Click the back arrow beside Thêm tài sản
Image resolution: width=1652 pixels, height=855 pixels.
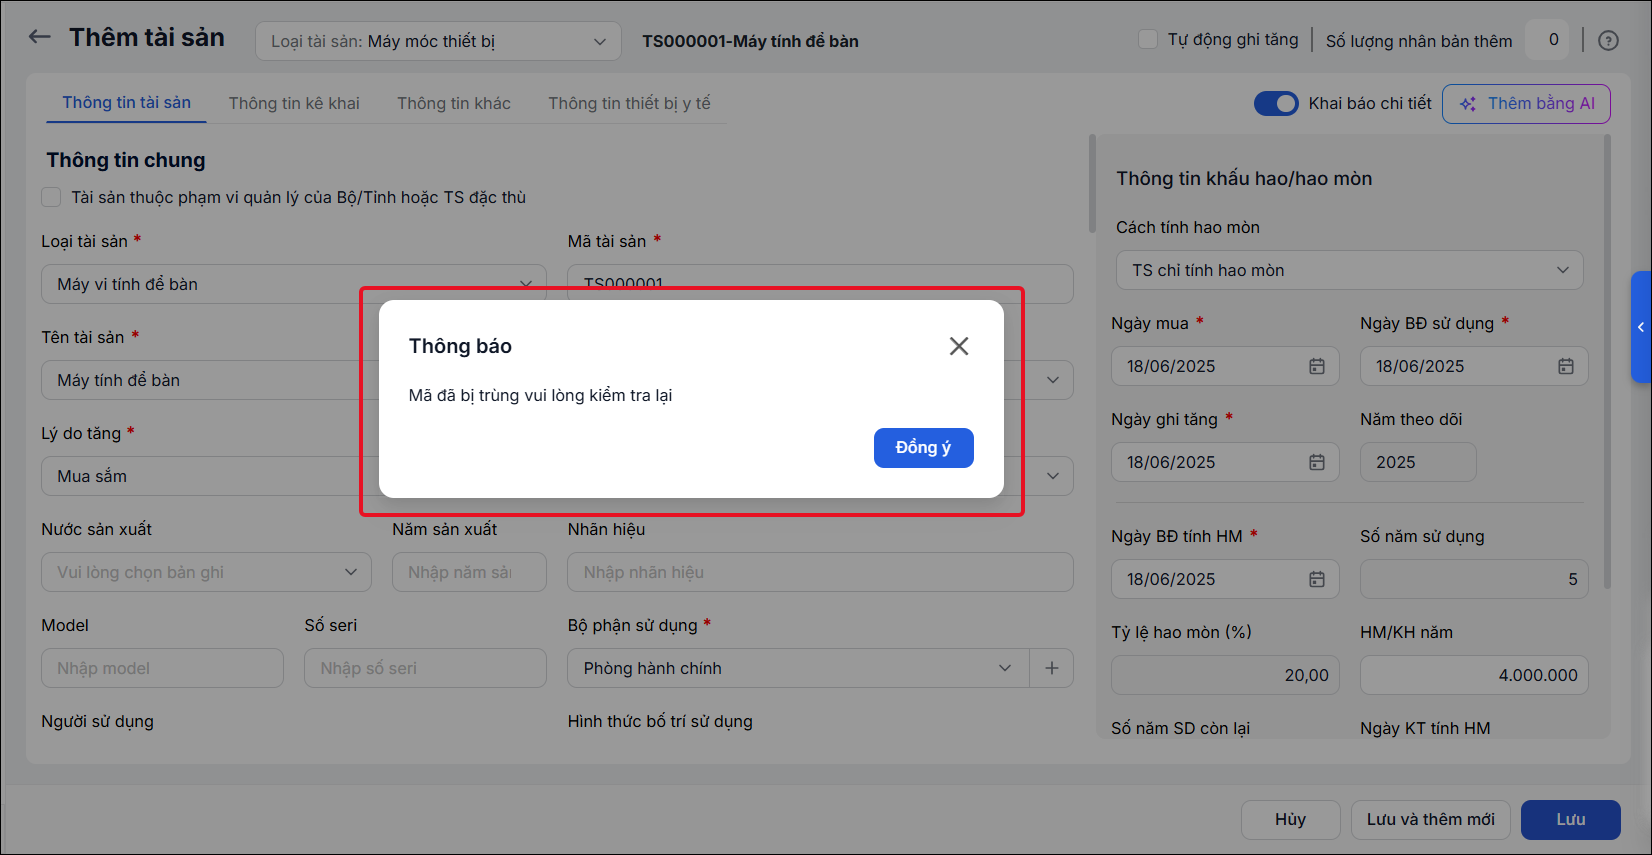click(x=39, y=37)
